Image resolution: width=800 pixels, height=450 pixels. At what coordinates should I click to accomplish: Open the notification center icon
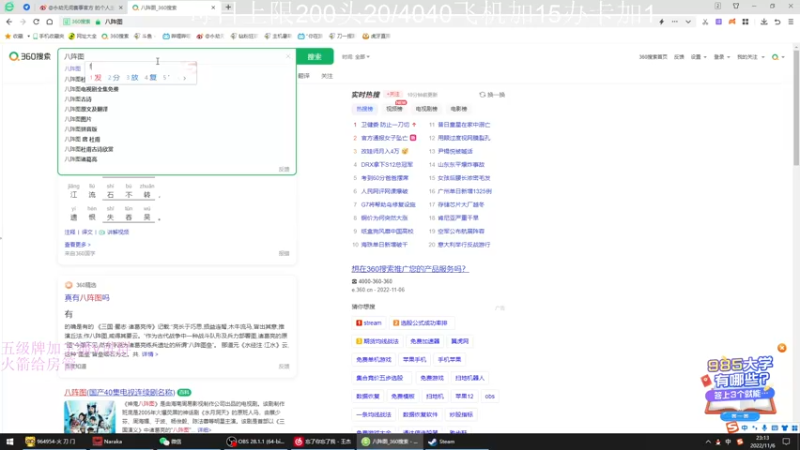[786, 442]
